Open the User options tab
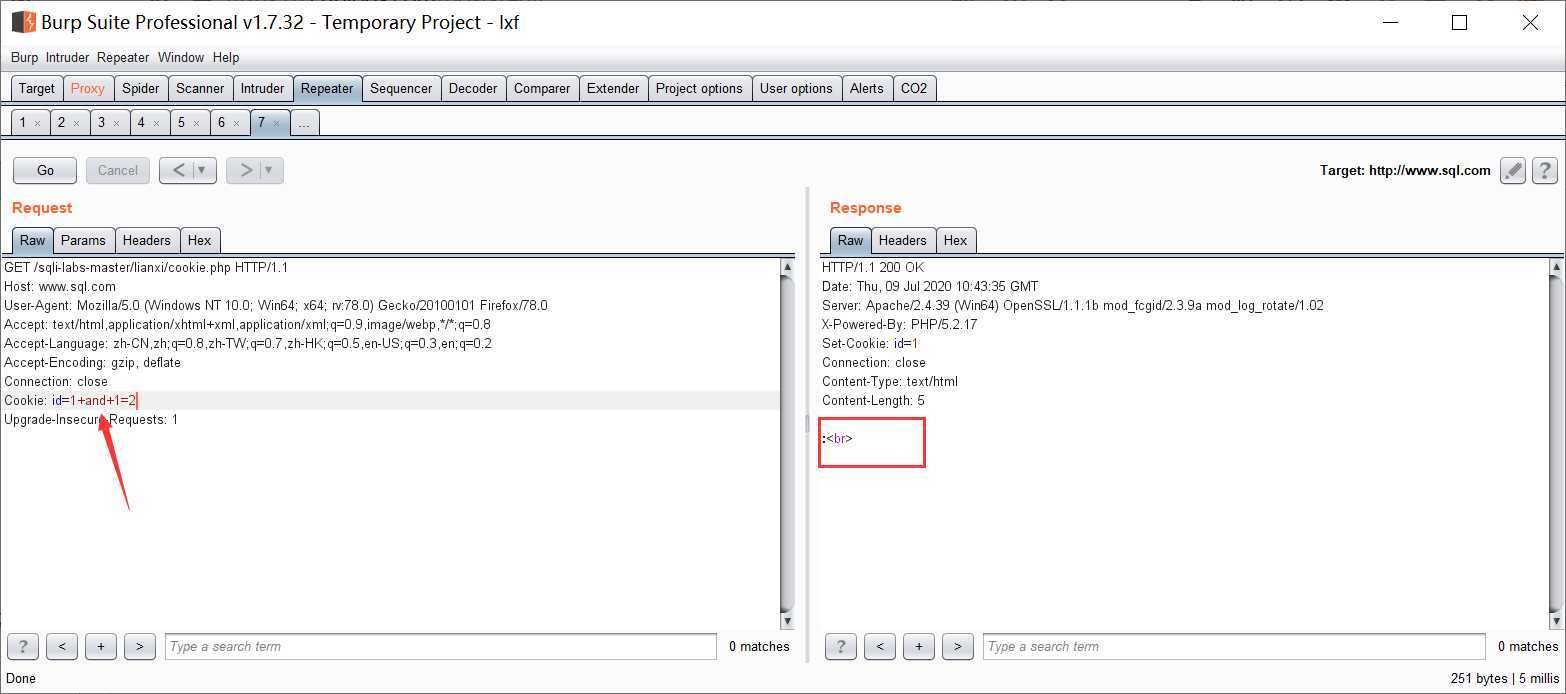The width and height of the screenshot is (1566, 694). point(796,88)
